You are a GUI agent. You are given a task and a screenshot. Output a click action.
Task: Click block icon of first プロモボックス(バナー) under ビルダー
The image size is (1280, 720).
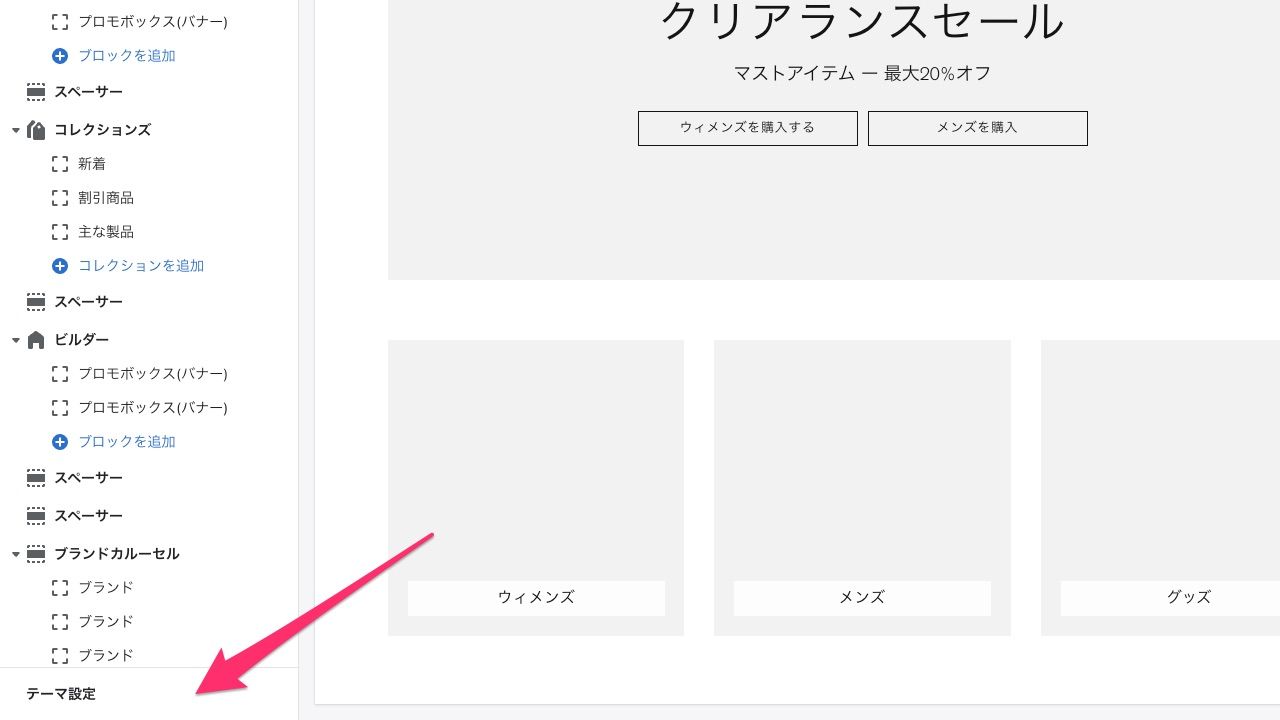point(60,374)
